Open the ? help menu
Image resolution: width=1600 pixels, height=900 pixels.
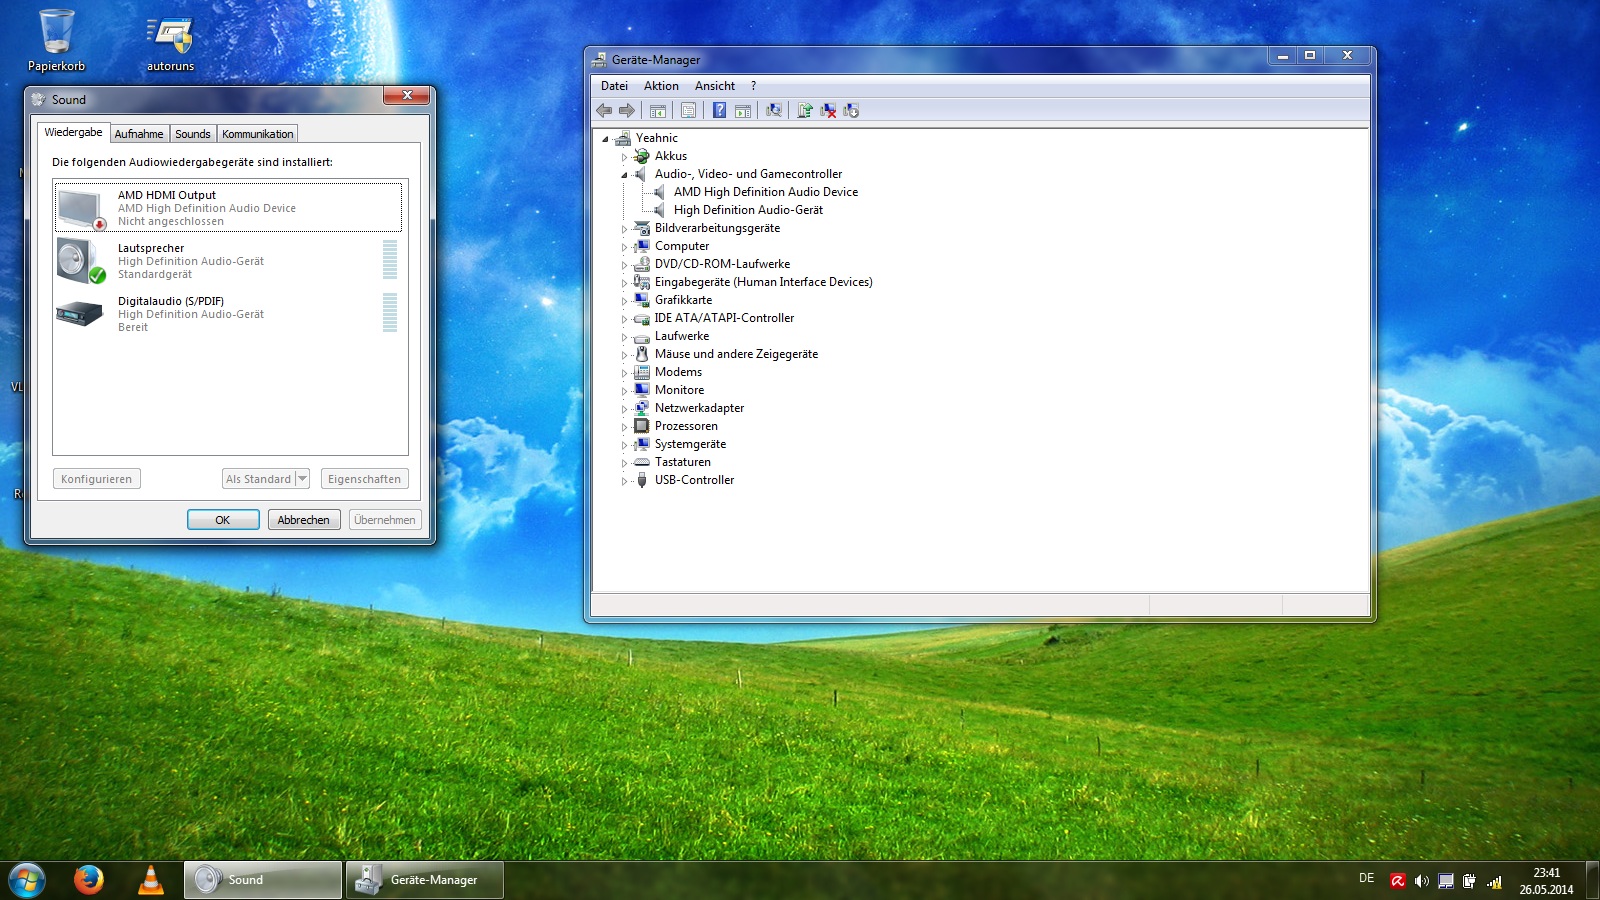point(753,86)
